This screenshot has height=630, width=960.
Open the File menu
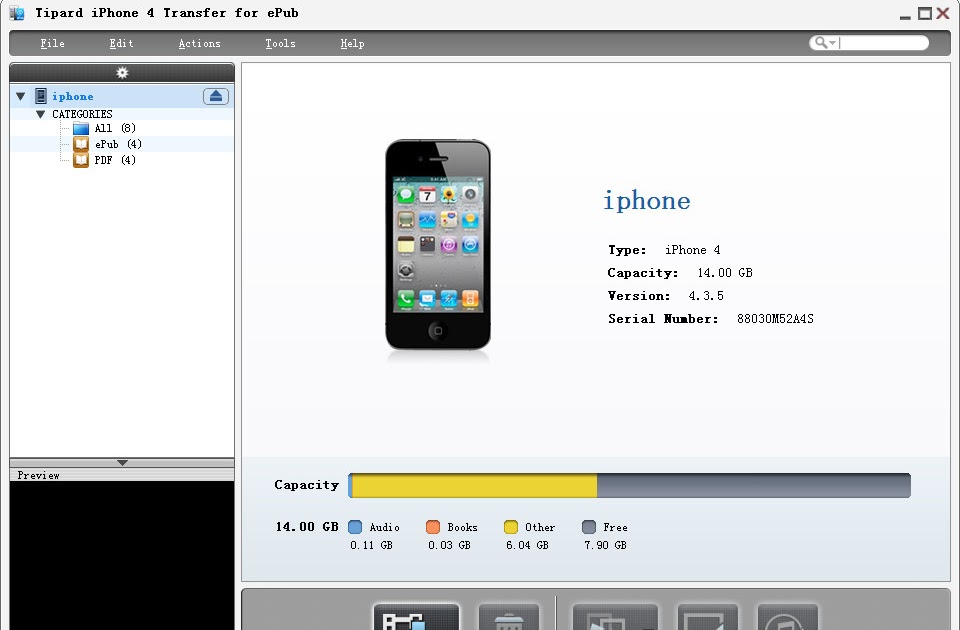[x=52, y=43]
